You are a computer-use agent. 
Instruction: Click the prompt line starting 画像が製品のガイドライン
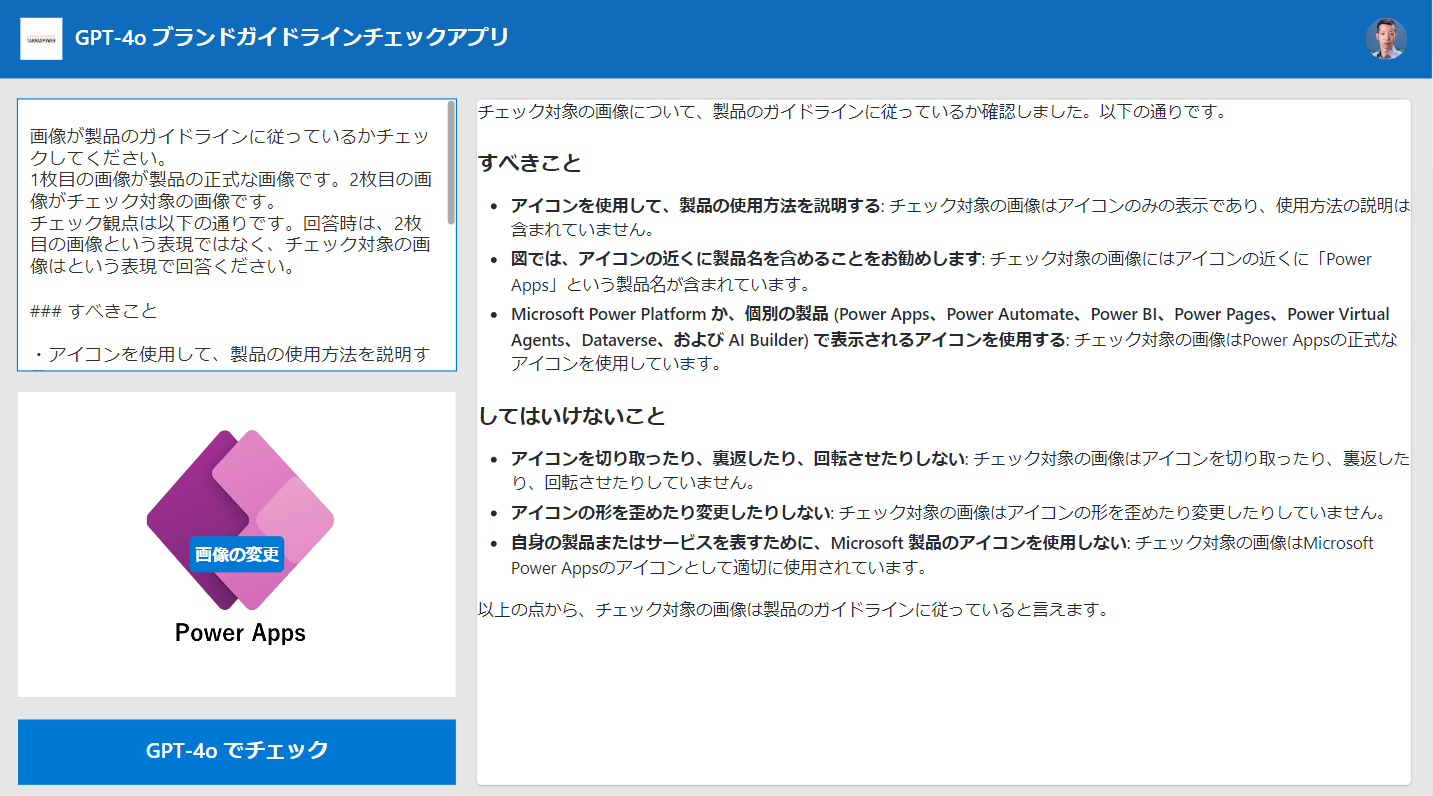click(230, 147)
